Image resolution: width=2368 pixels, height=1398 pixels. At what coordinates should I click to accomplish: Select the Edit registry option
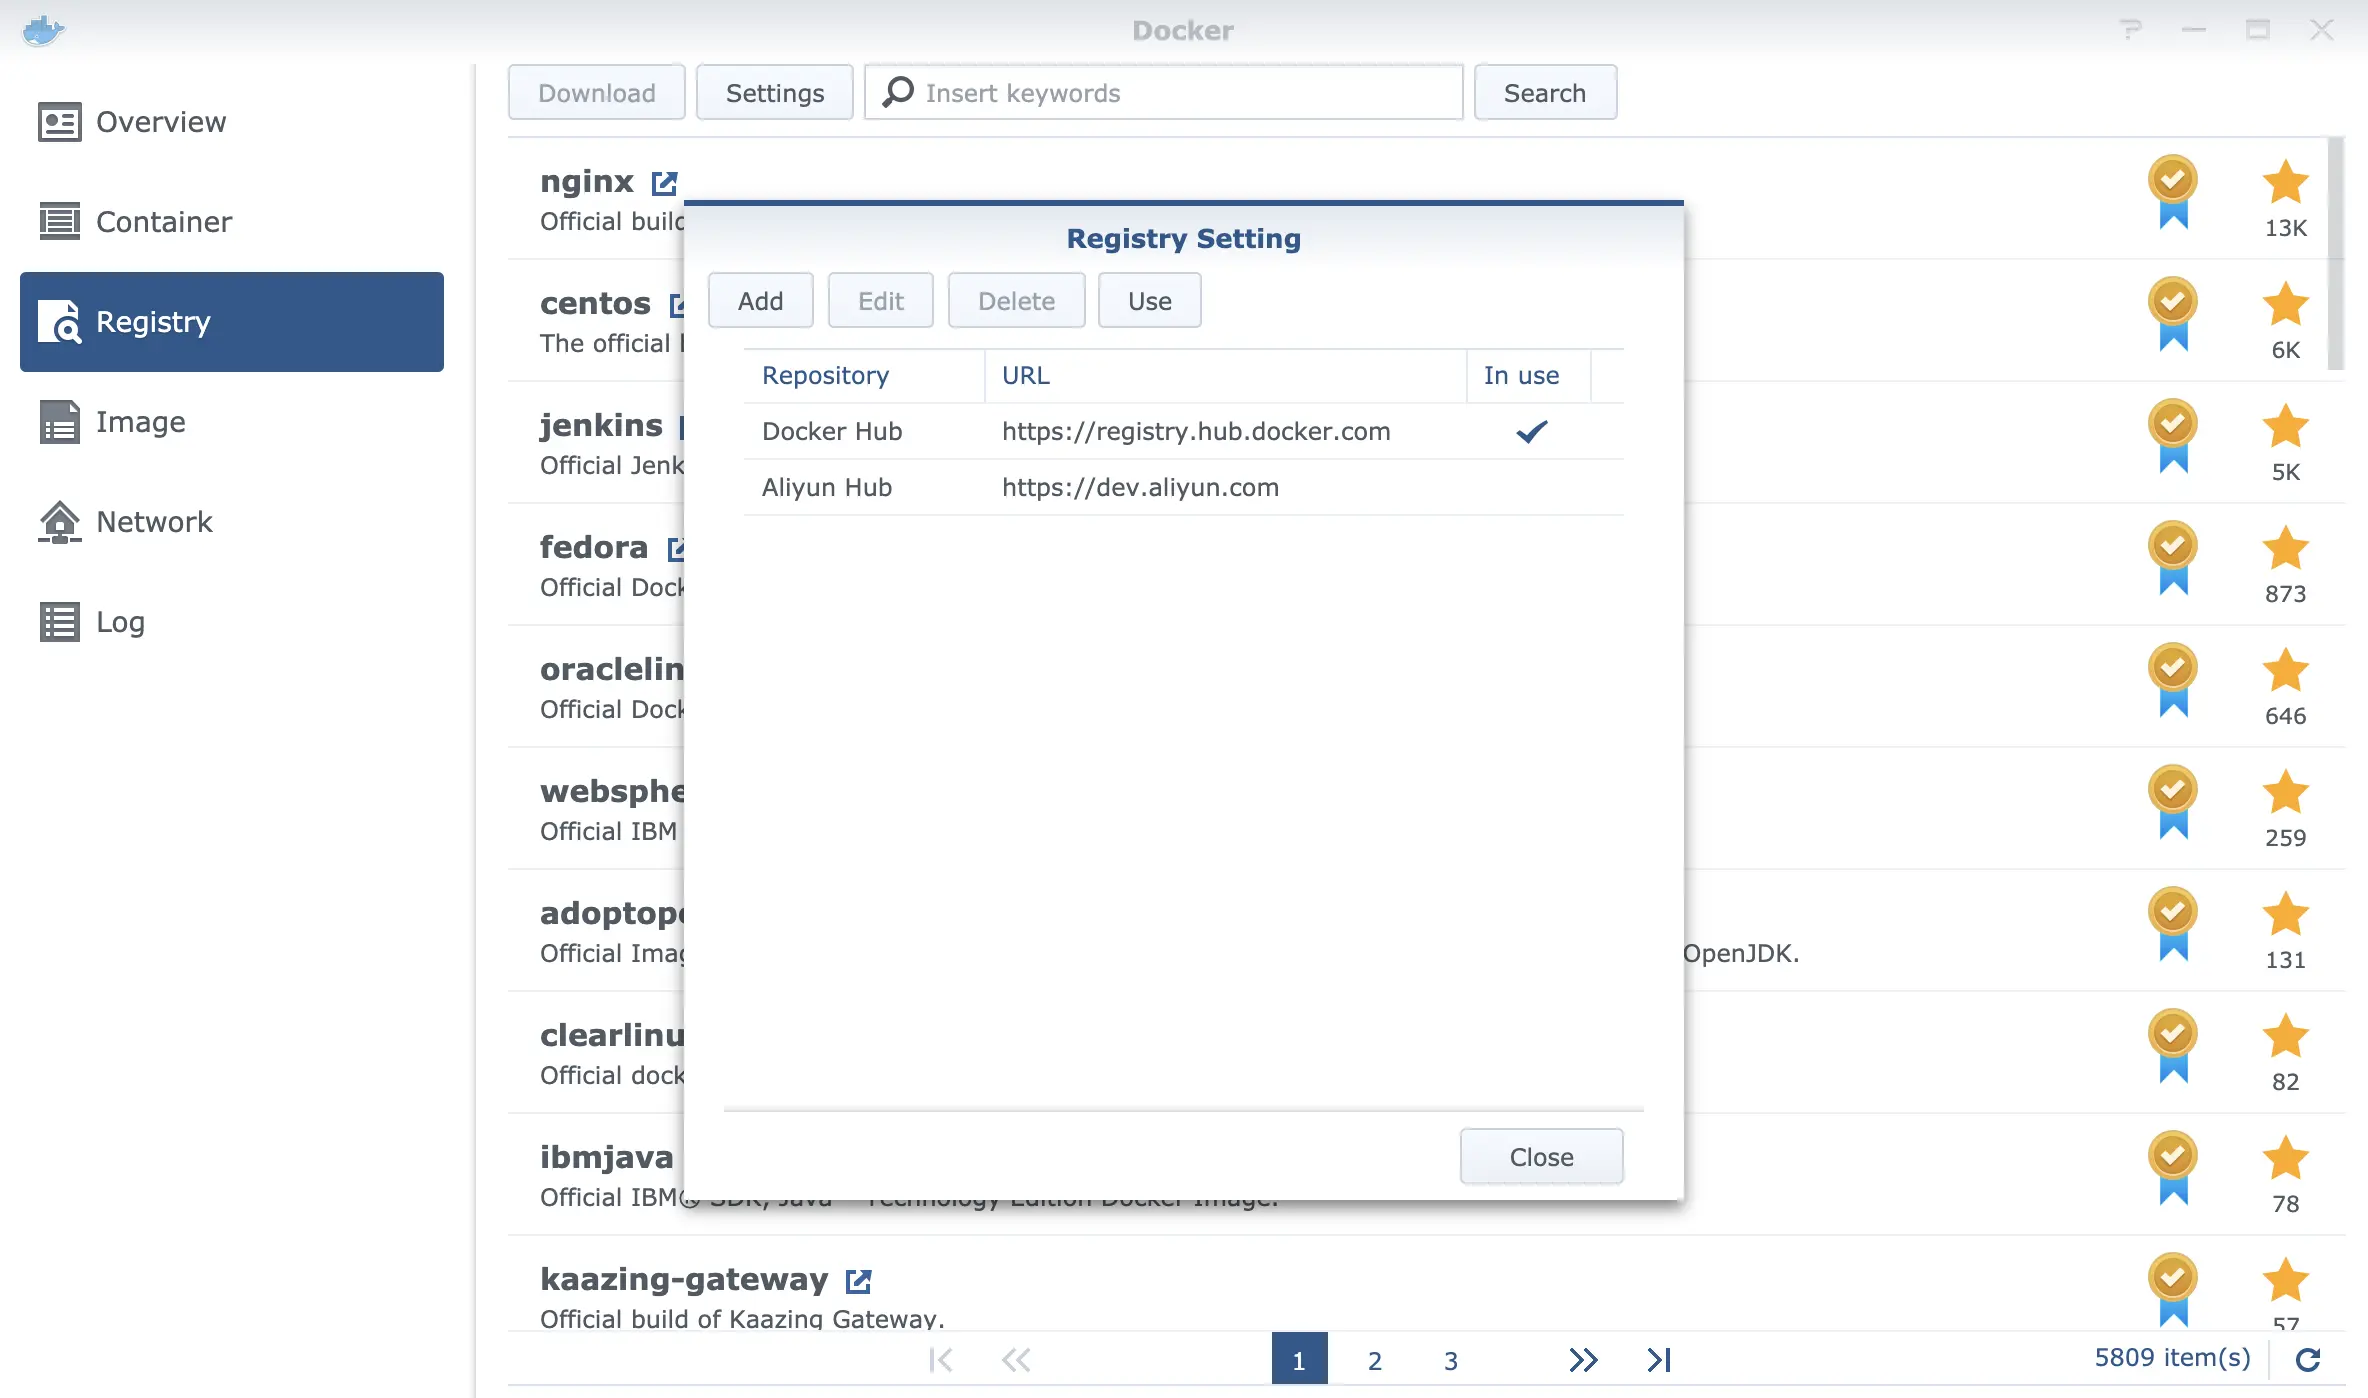coord(880,300)
